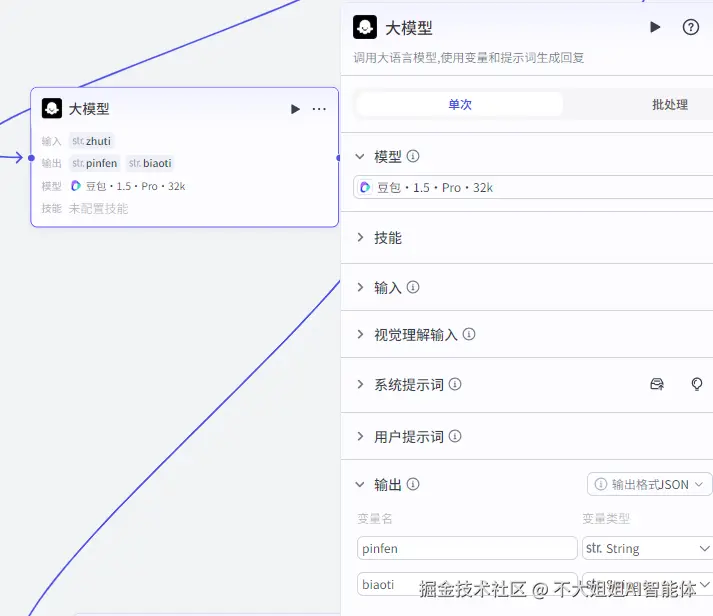Click the node's left input connection port
This screenshot has width=713, height=616.
click(31, 158)
